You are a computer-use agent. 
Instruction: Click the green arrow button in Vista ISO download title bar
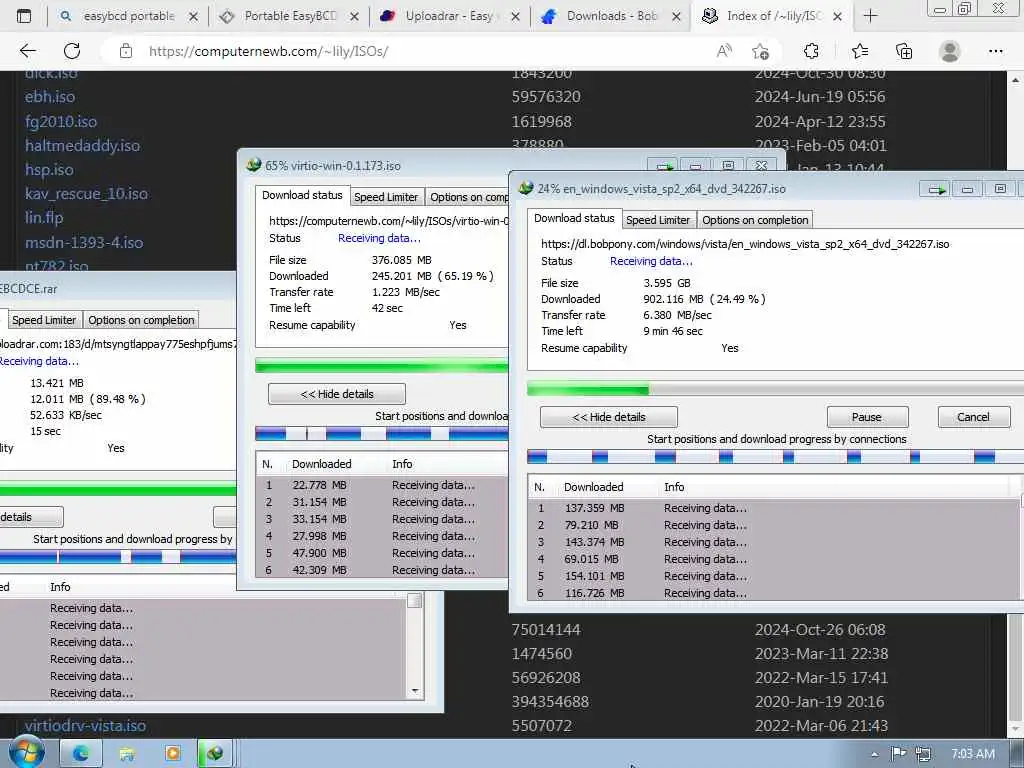tap(936, 189)
